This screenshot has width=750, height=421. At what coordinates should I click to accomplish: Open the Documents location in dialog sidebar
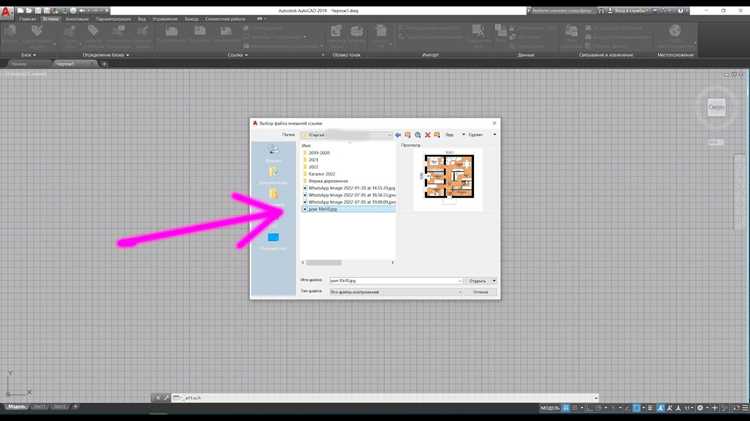273,175
